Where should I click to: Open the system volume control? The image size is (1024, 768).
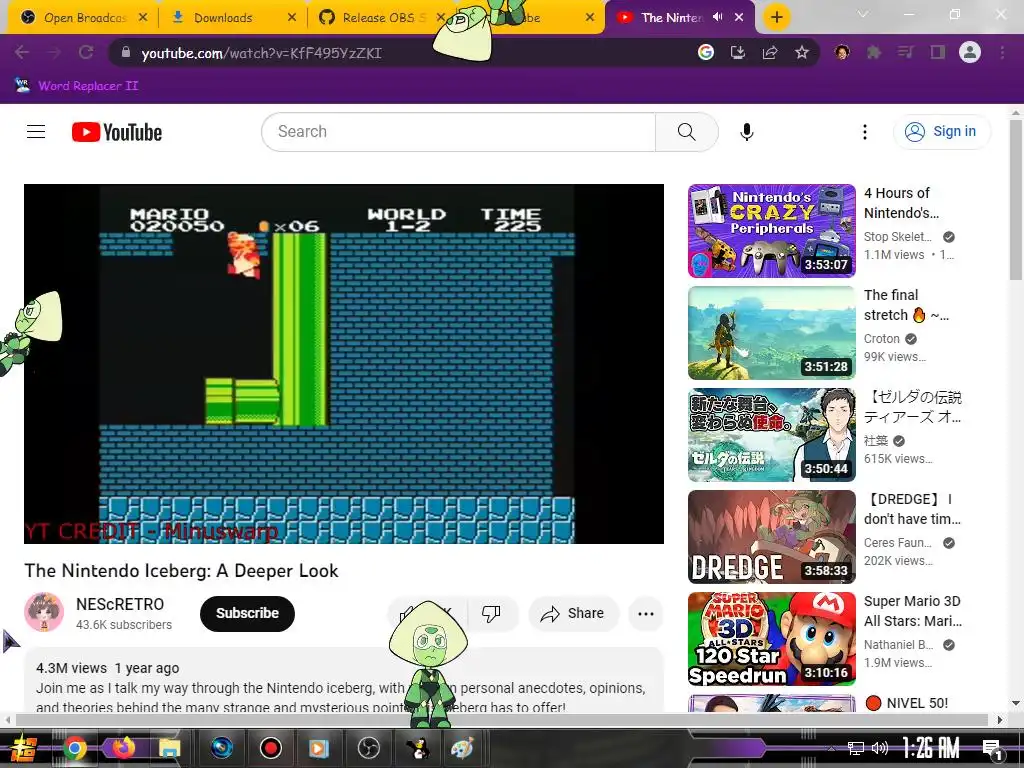click(880, 748)
